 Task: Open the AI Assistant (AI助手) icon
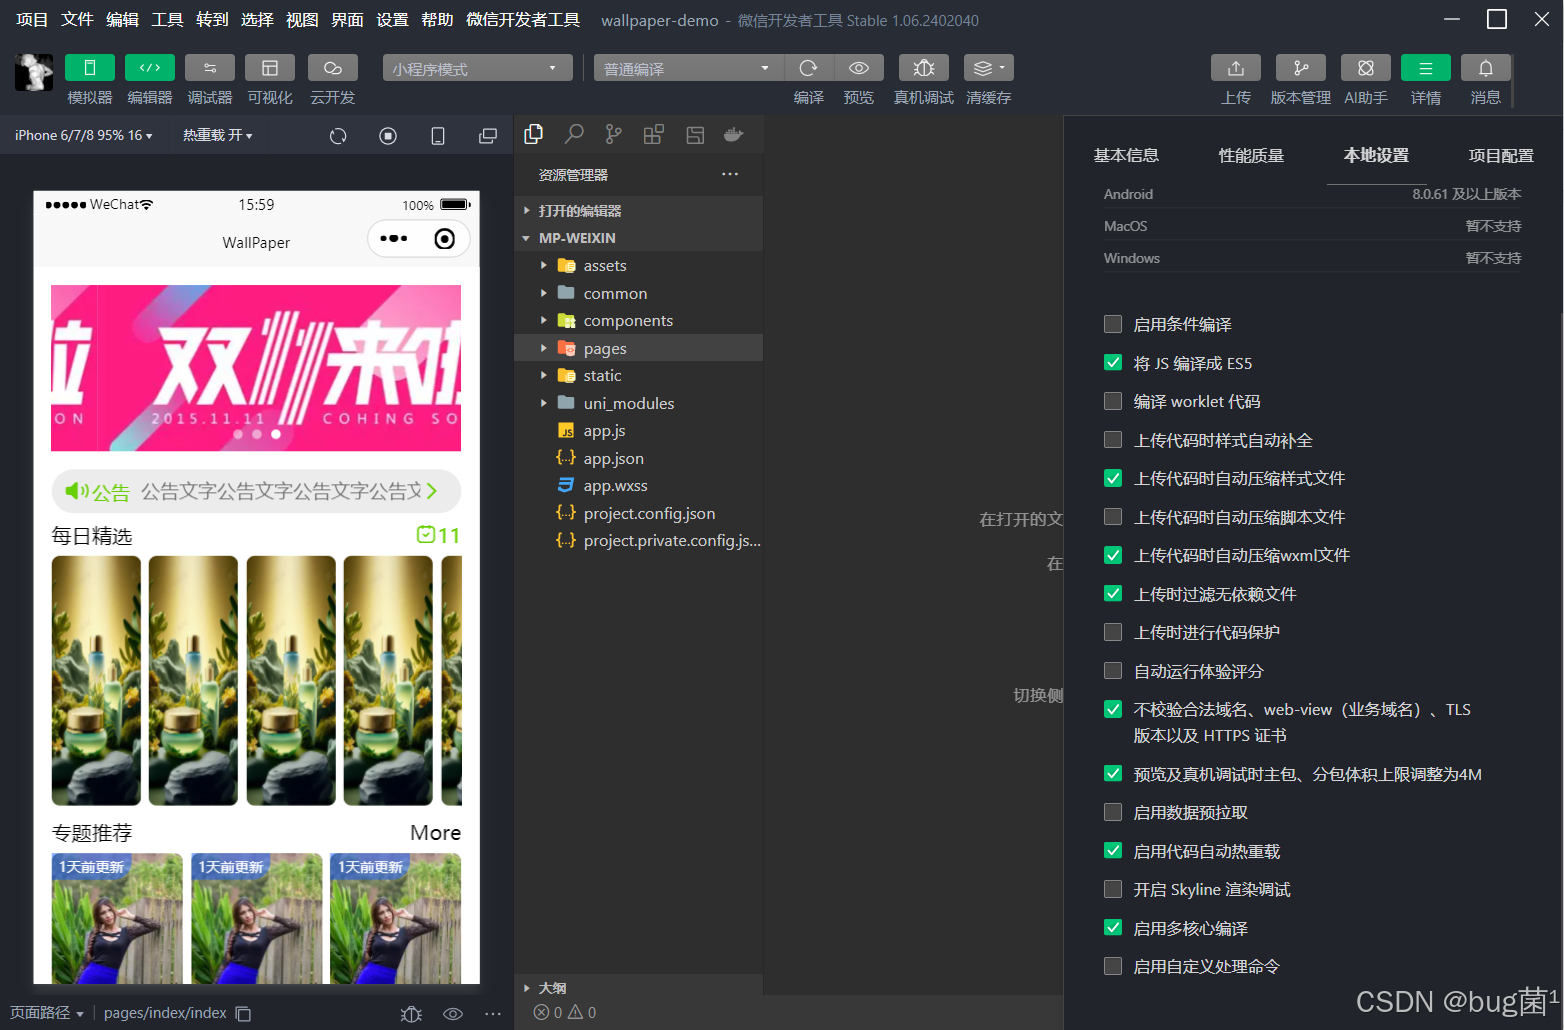click(x=1366, y=68)
